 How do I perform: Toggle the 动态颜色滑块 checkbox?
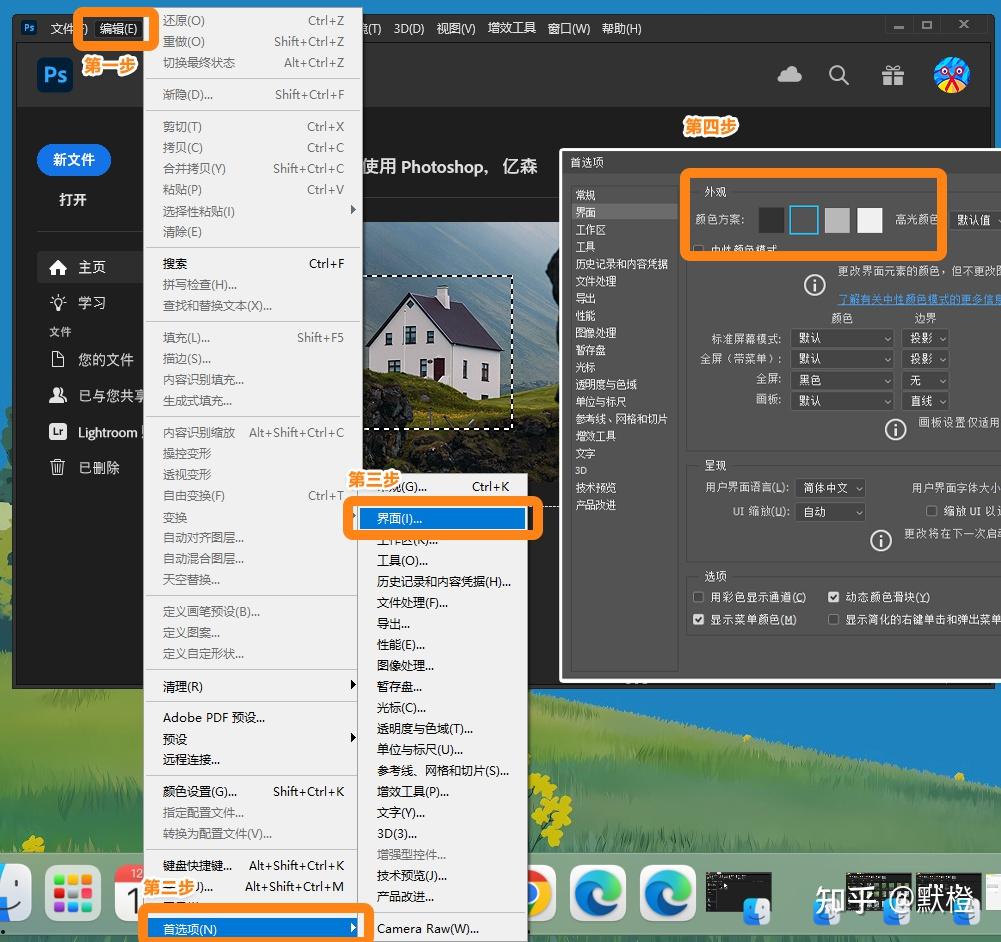[x=833, y=597]
